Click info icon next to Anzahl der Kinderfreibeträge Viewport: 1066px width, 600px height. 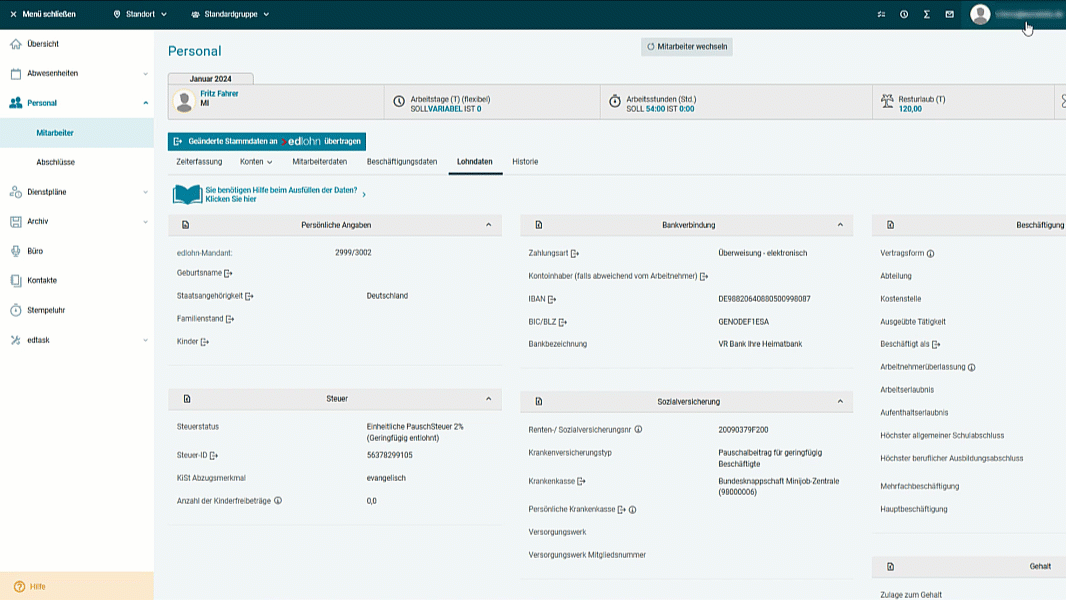[278, 501]
